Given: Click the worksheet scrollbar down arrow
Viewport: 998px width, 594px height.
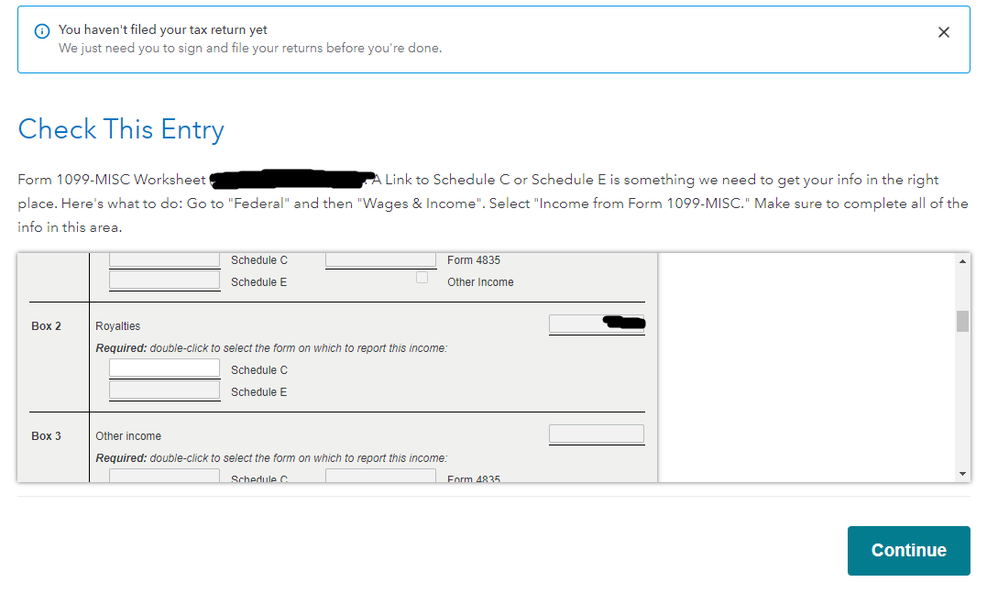Looking at the screenshot, I should coord(962,474).
